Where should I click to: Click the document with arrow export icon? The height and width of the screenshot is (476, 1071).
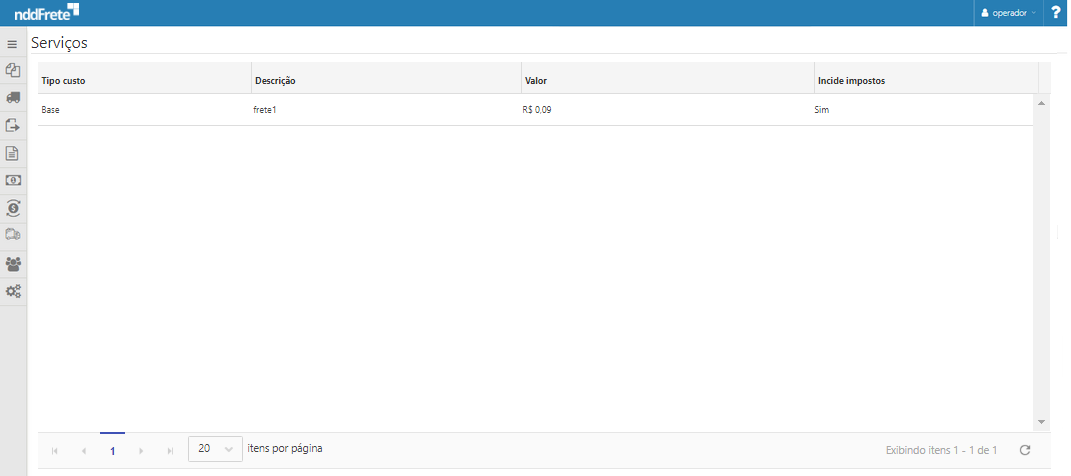coord(13,125)
